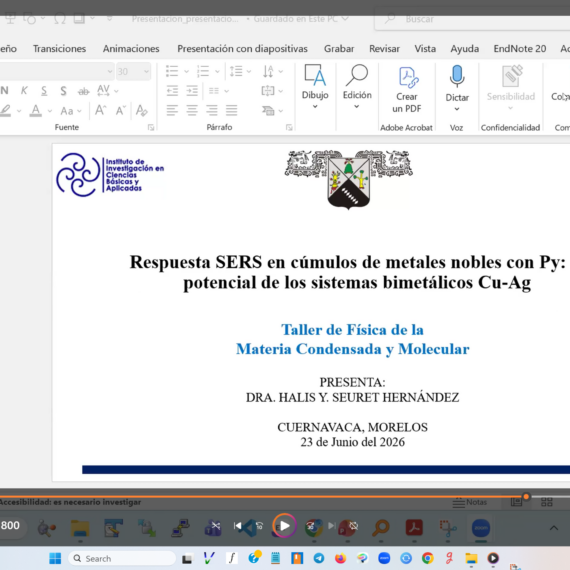This screenshot has height=570, width=570.
Task: Switch to normal view in status bar
Action: tap(516, 502)
